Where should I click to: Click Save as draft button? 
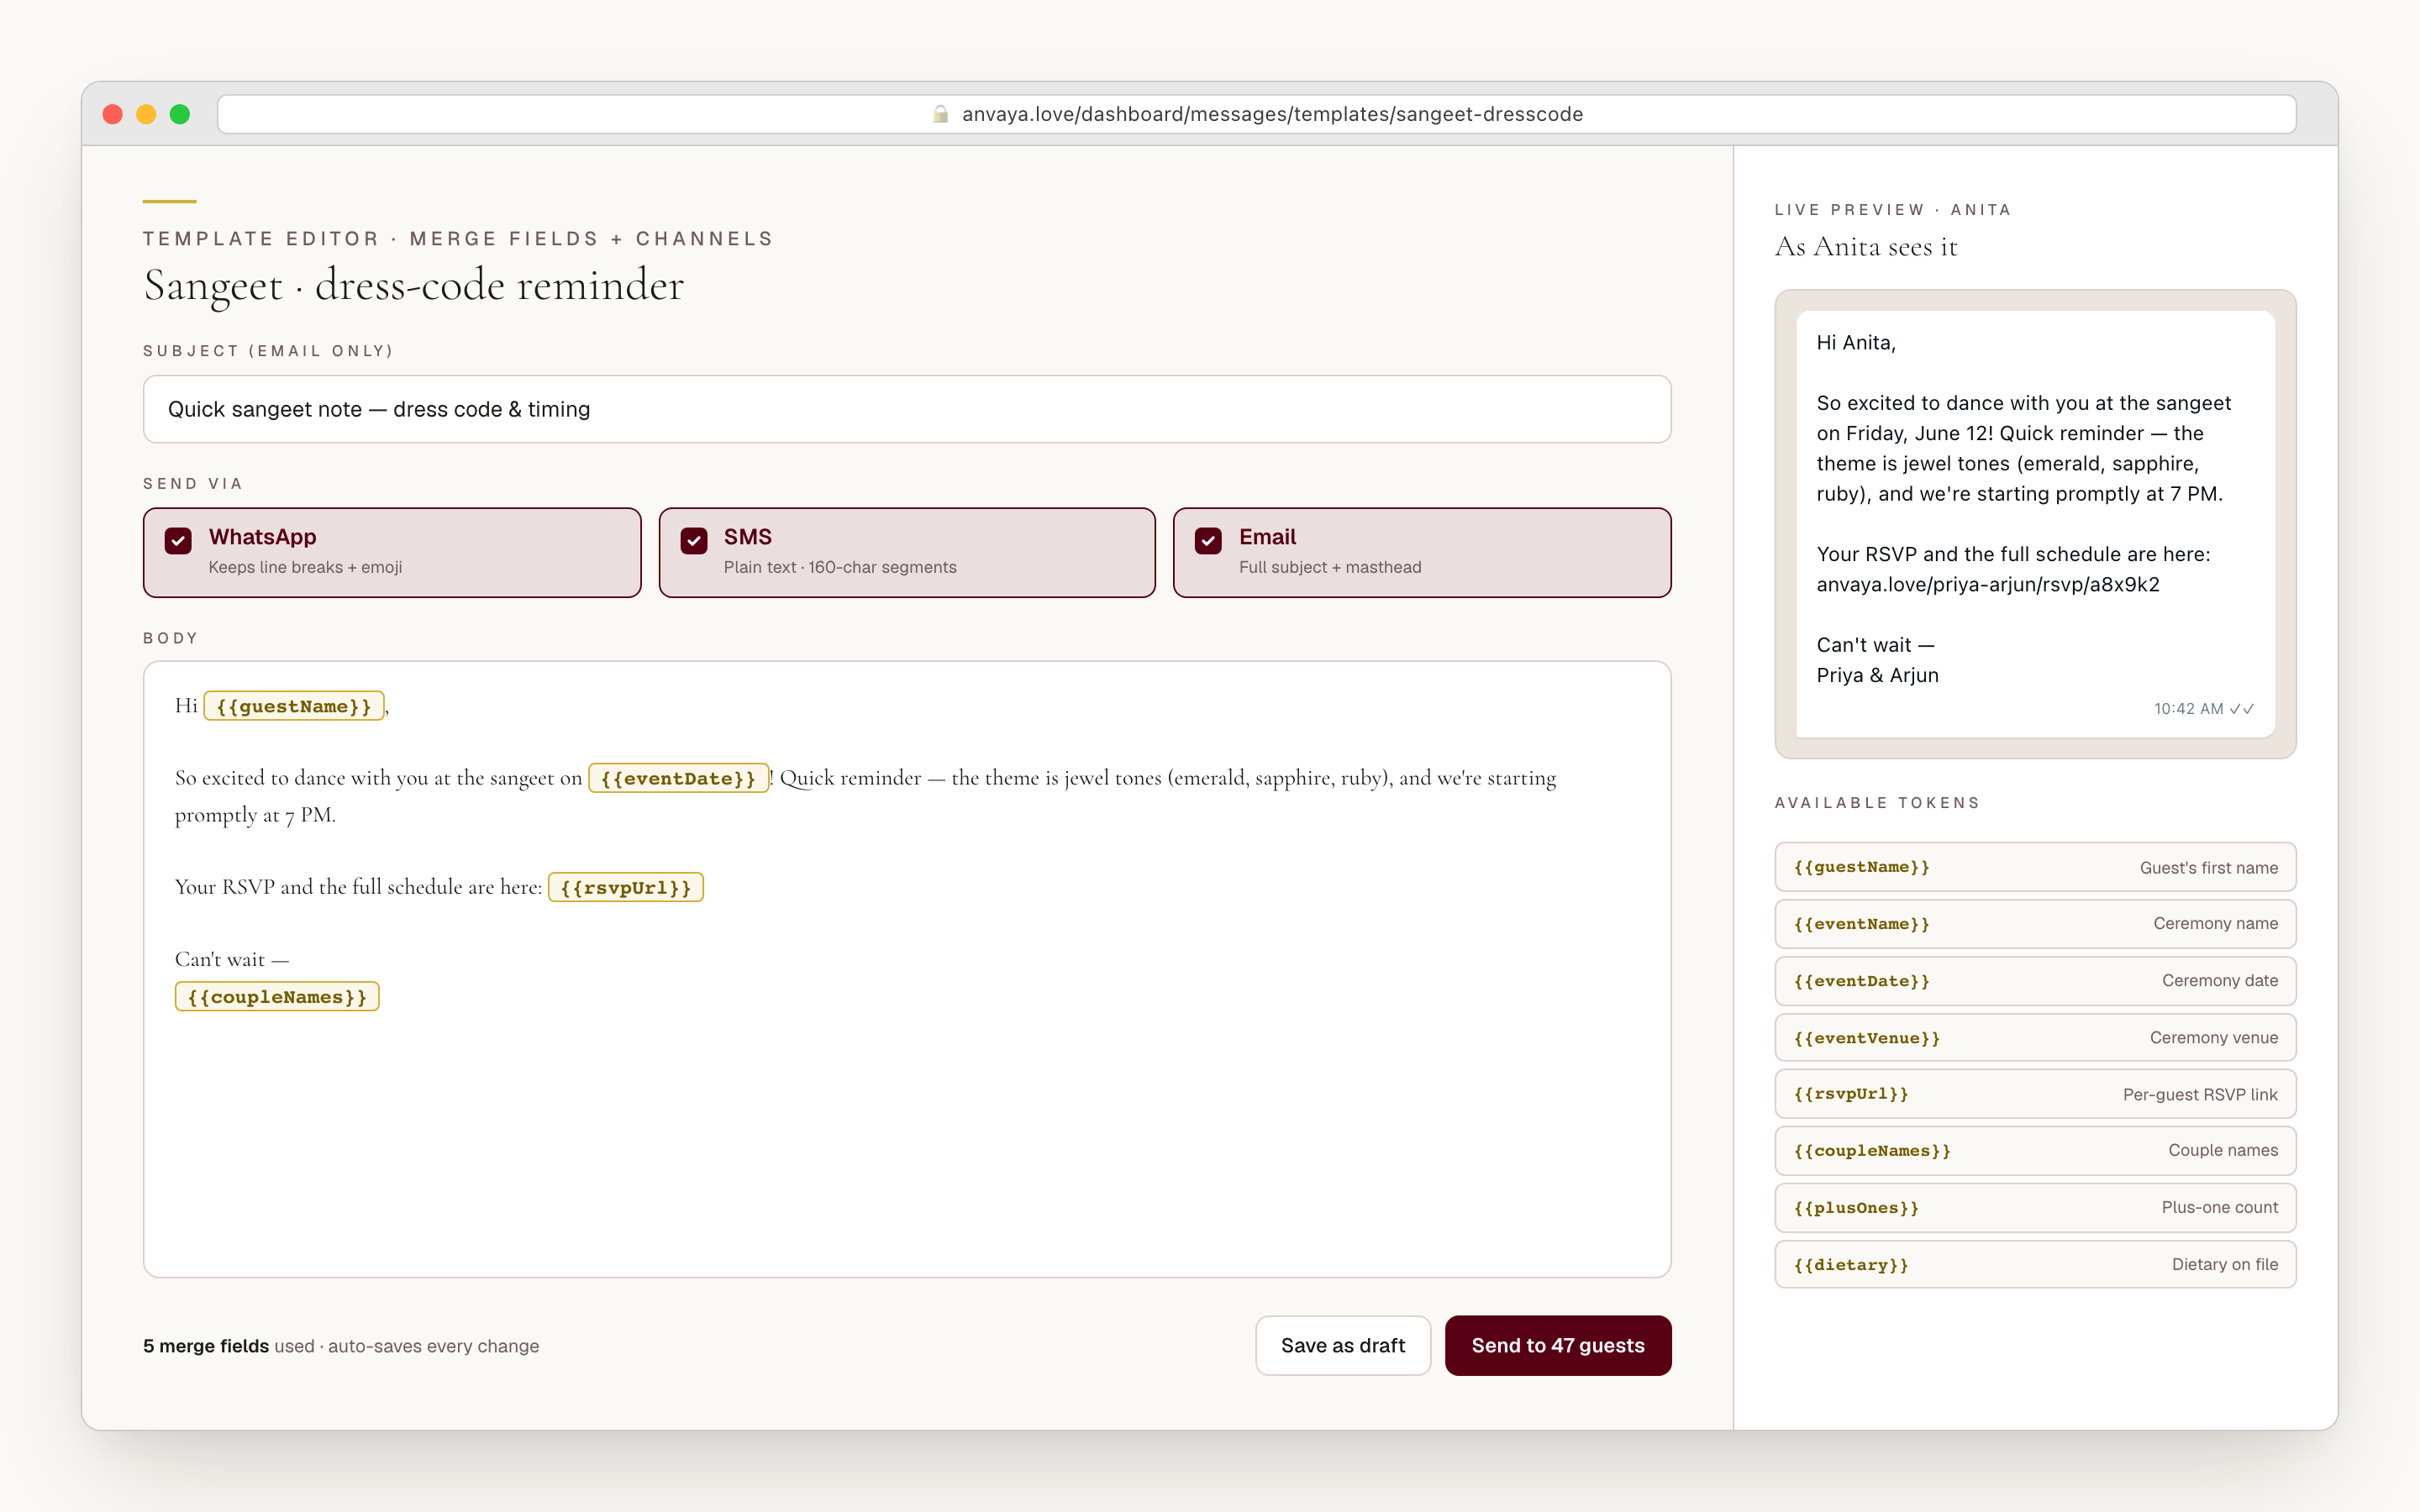[1343, 1346]
